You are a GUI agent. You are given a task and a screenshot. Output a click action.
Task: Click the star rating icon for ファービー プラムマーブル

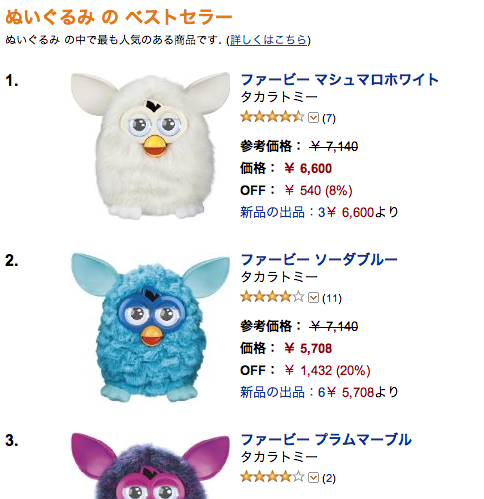272,477
